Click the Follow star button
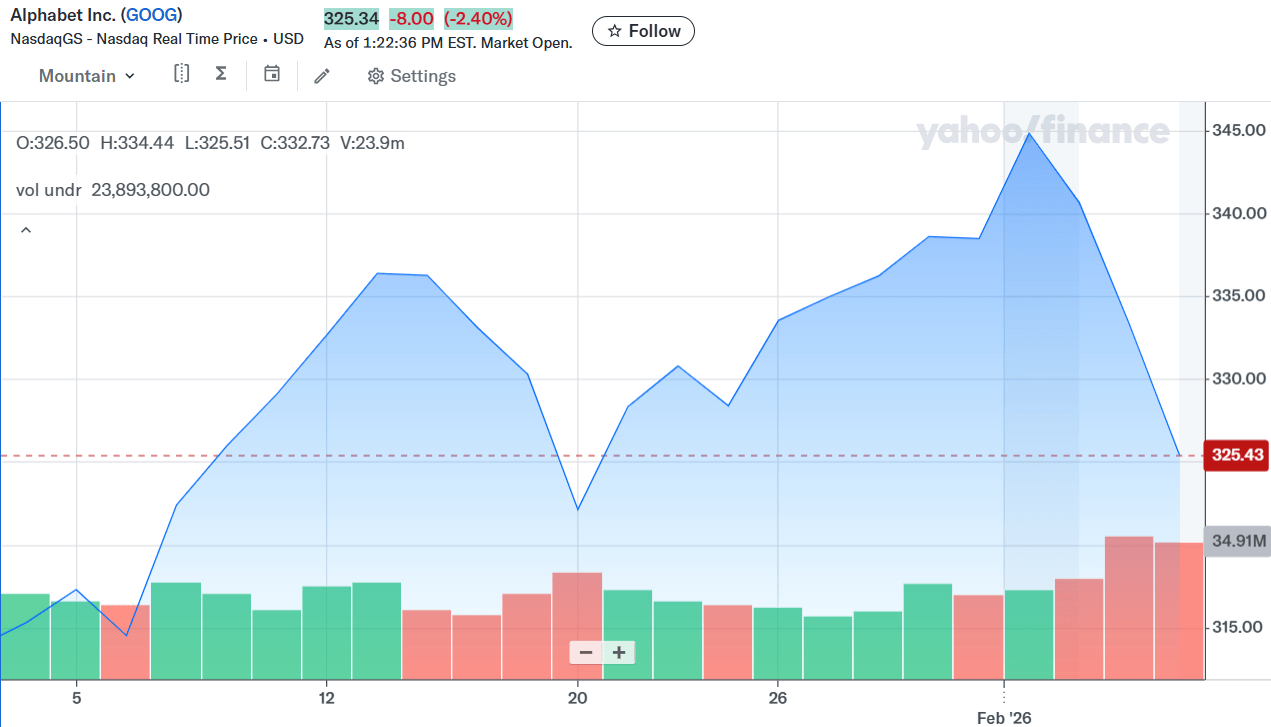This screenshot has width=1271, height=727. 643,31
